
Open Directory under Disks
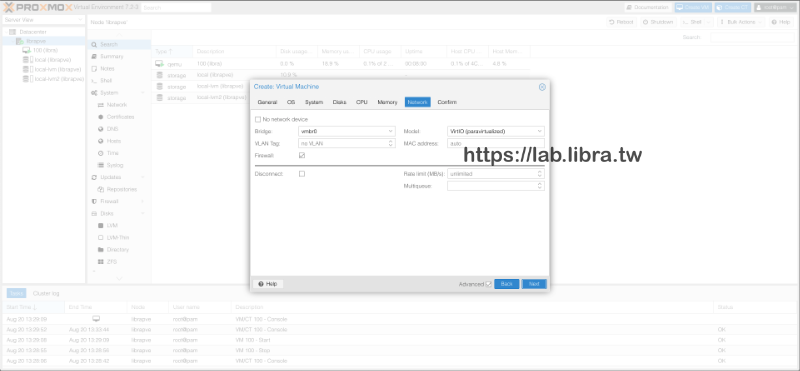(x=119, y=250)
